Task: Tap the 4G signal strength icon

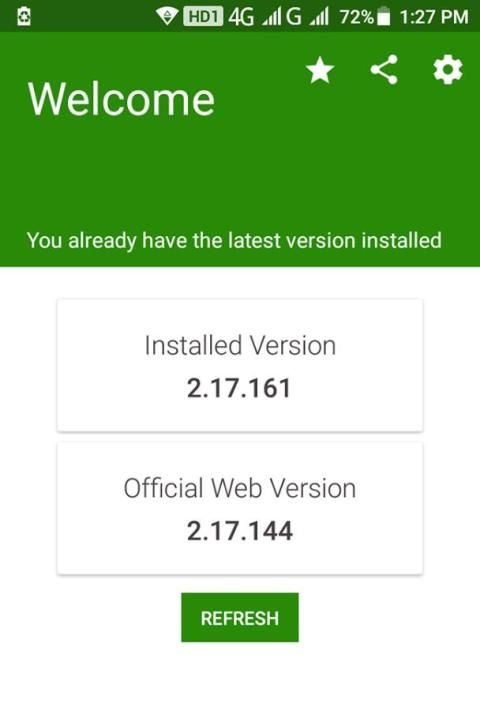Action: 254,17
